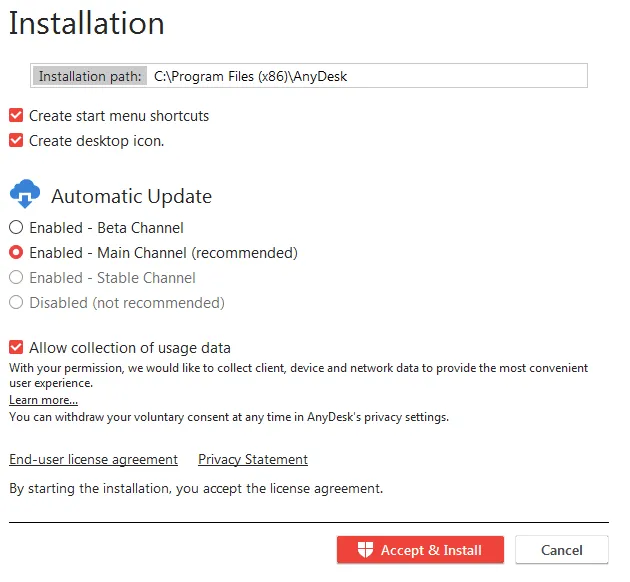Choose Enabled - Stable Channel radio button

16,277
